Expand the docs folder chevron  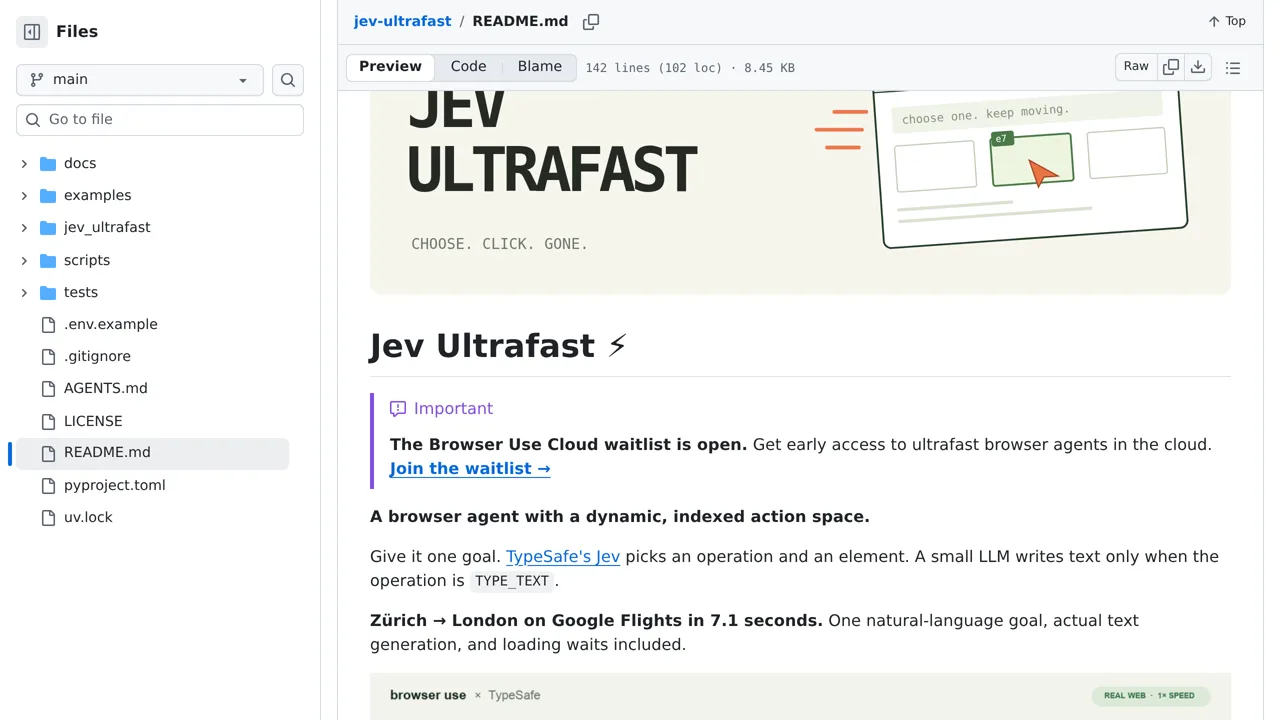[x=24, y=163]
